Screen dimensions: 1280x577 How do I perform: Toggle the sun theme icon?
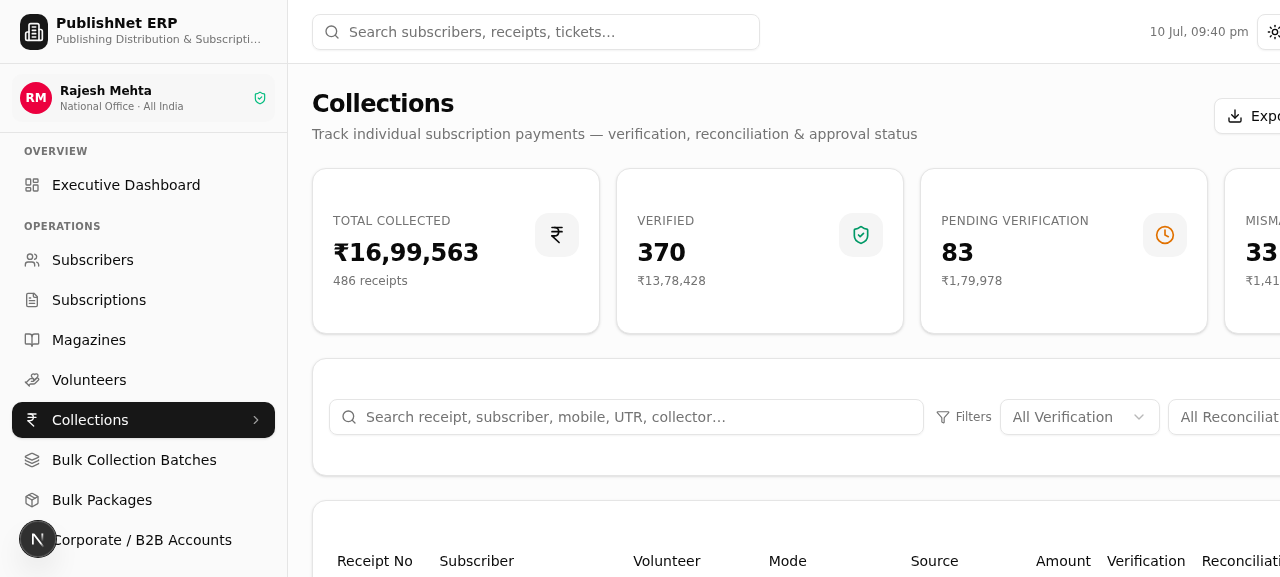(x=1273, y=32)
